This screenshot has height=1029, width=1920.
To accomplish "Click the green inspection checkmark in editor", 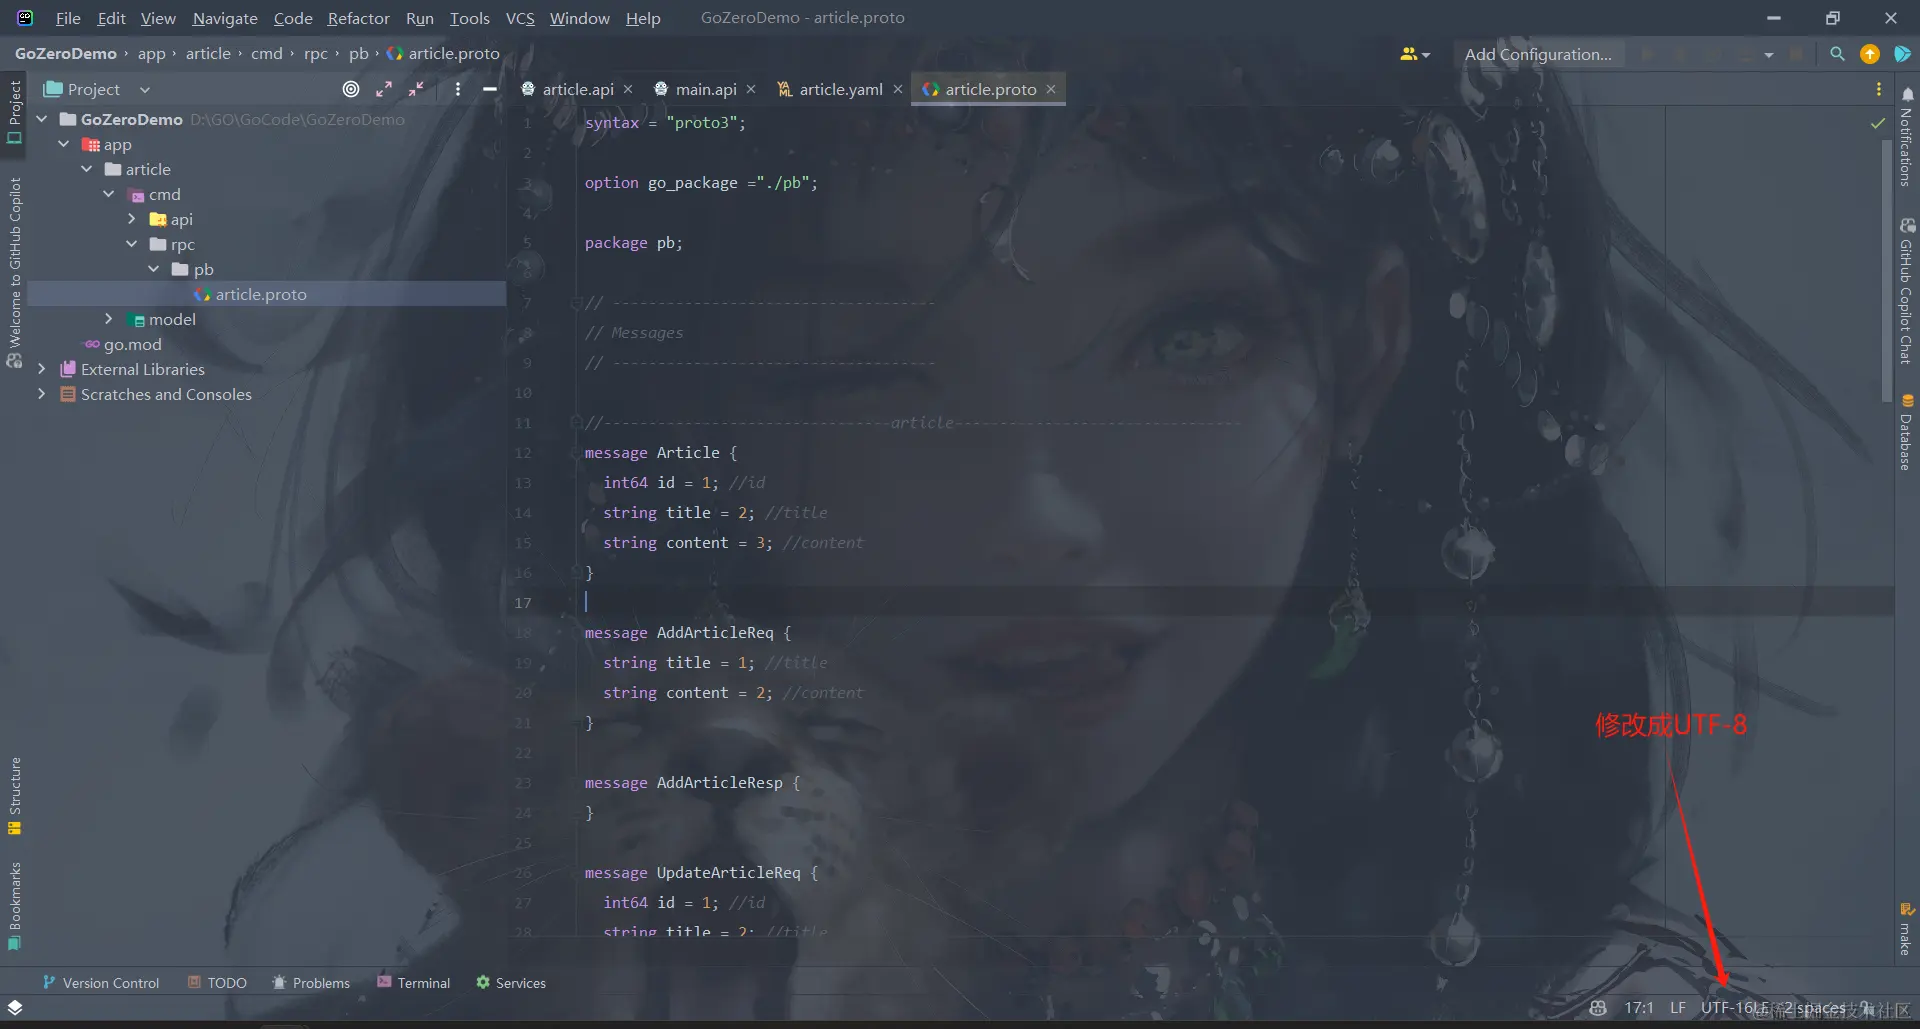I will click(1878, 123).
